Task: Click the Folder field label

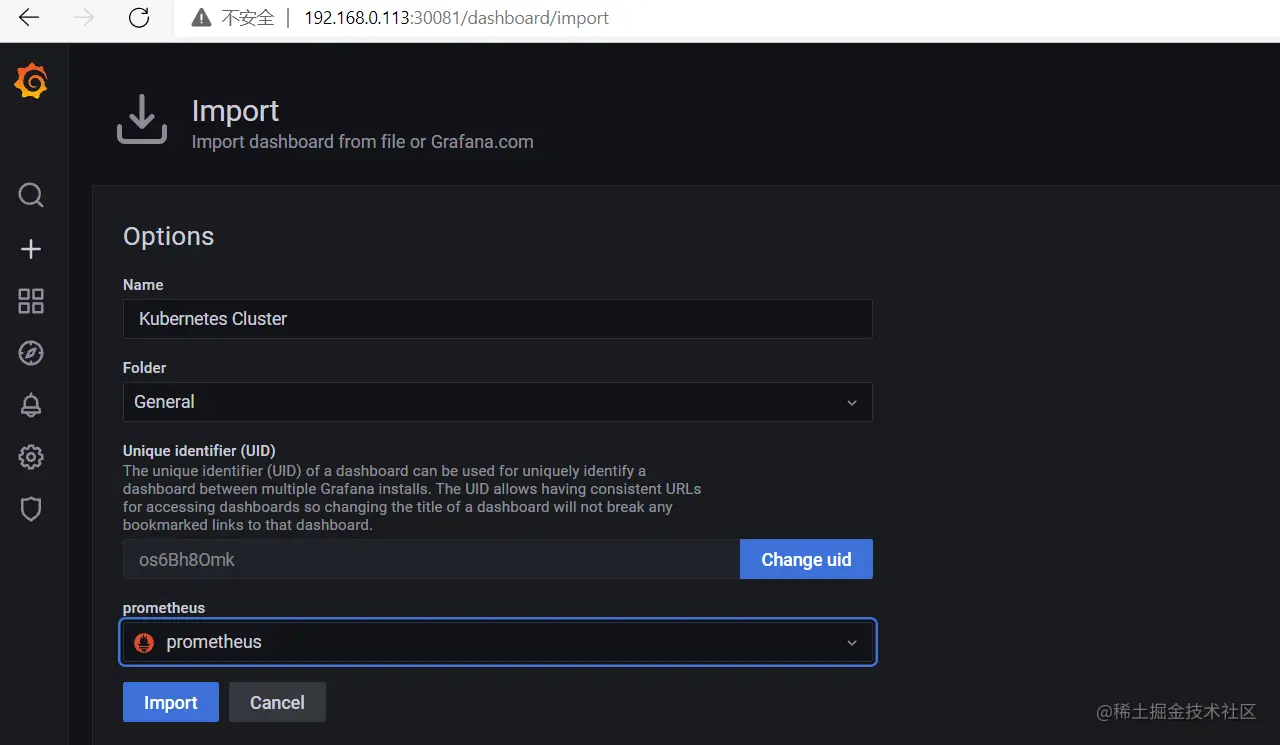Action: (x=145, y=368)
